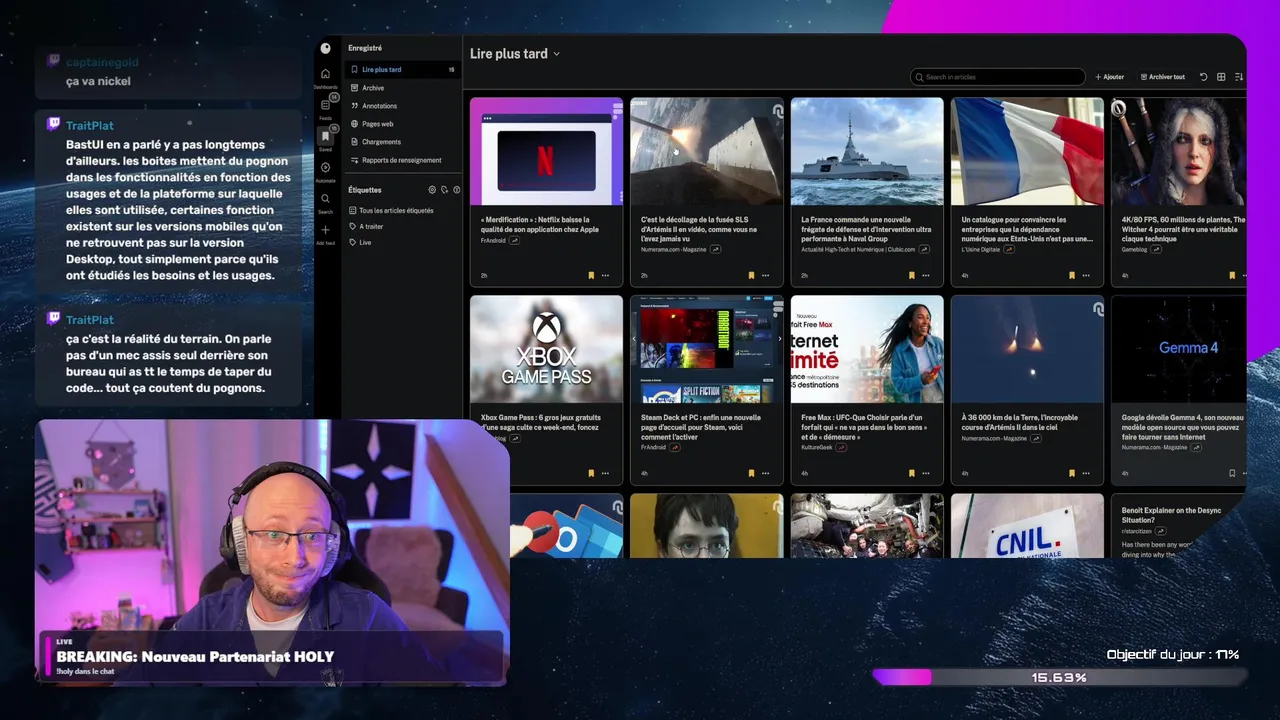Focus the Search in articles field
The image size is (1280, 720).
coord(998,77)
